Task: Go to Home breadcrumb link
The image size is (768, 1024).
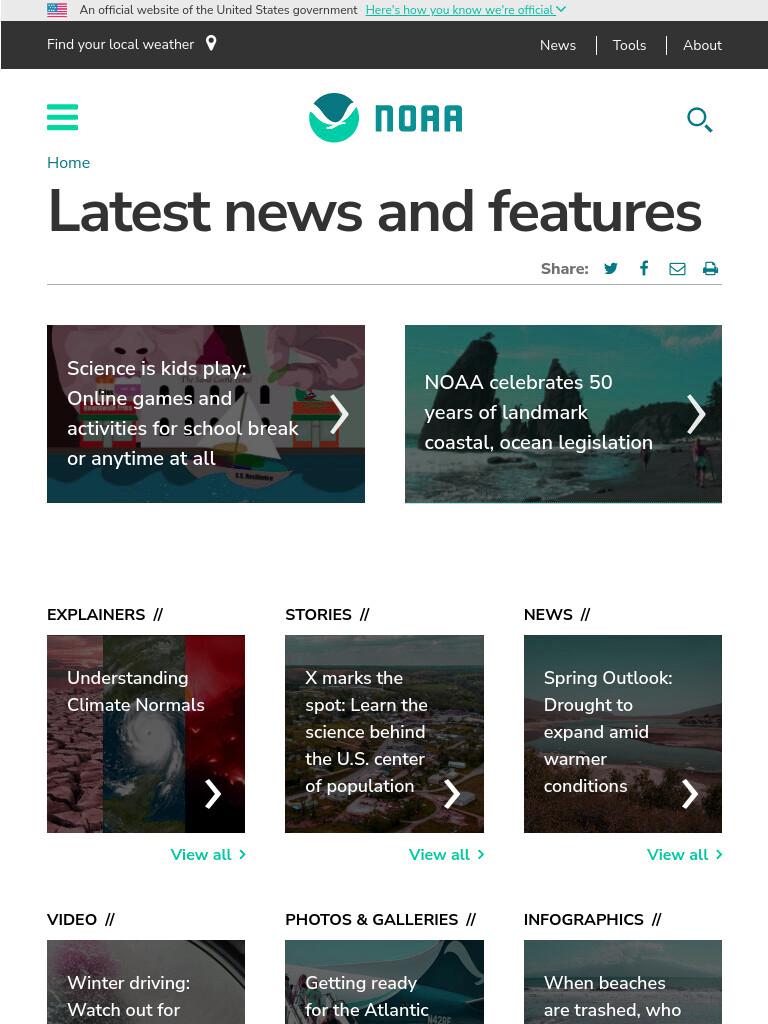Action: (x=69, y=163)
